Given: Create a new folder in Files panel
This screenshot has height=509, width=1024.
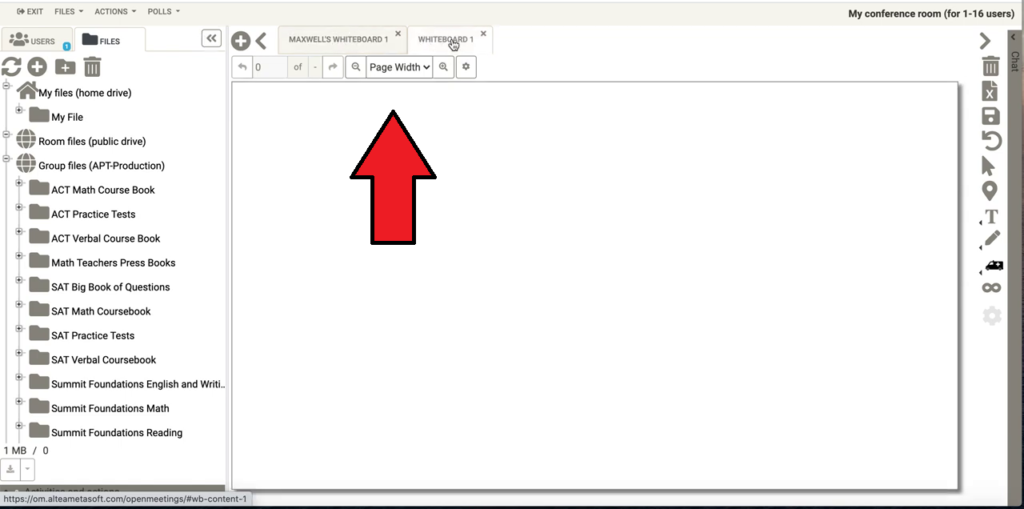Looking at the screenshot, I should 65,67.
